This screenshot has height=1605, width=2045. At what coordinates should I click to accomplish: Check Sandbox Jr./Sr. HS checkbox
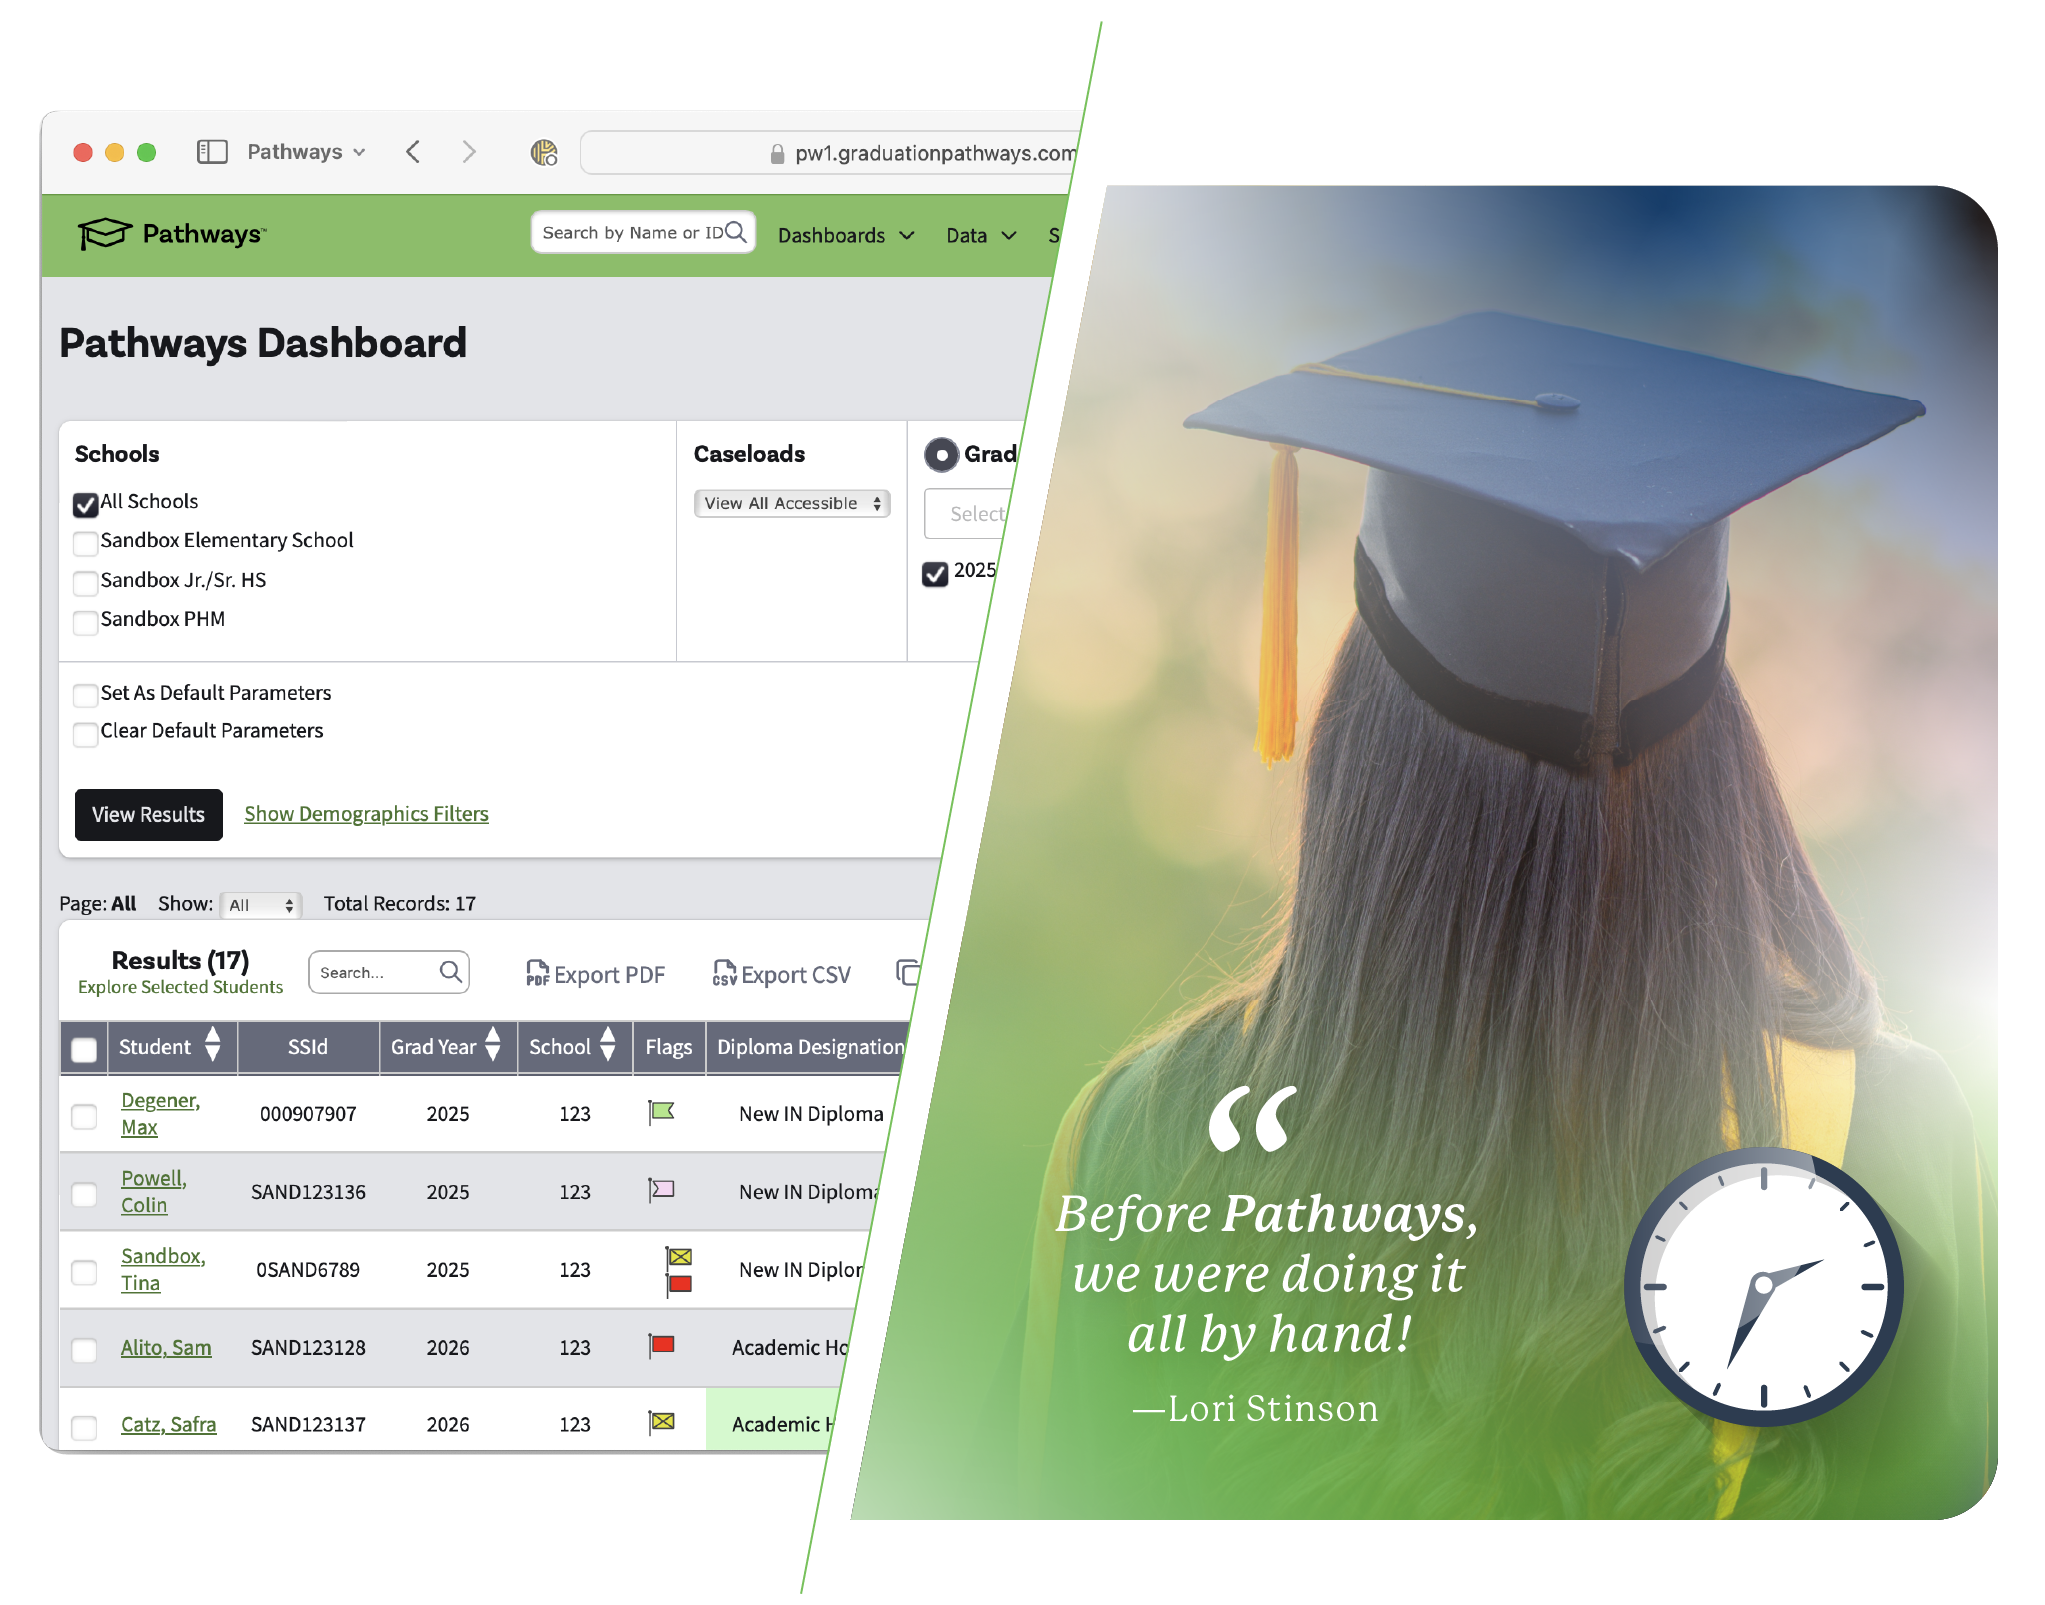[86, 583]
